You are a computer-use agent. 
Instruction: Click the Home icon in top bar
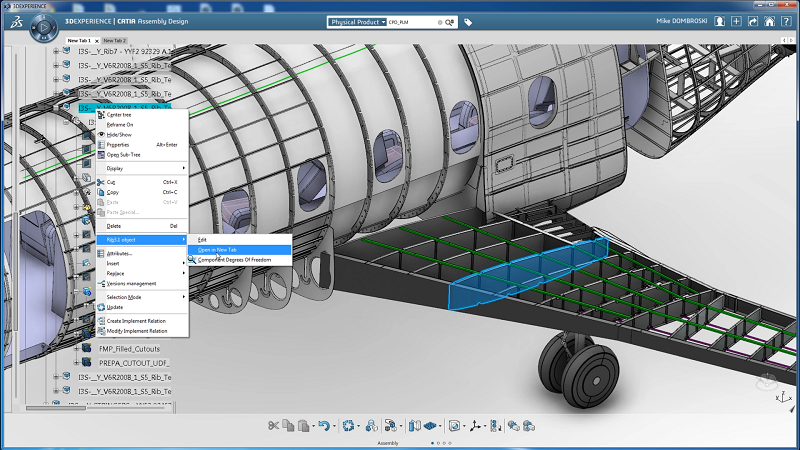769,21
